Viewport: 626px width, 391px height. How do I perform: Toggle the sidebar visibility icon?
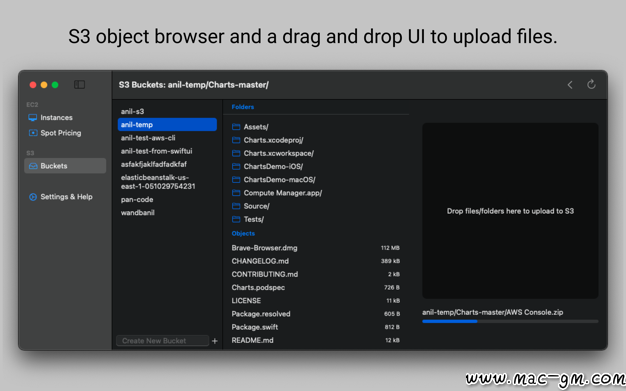(x=79, y=85)
